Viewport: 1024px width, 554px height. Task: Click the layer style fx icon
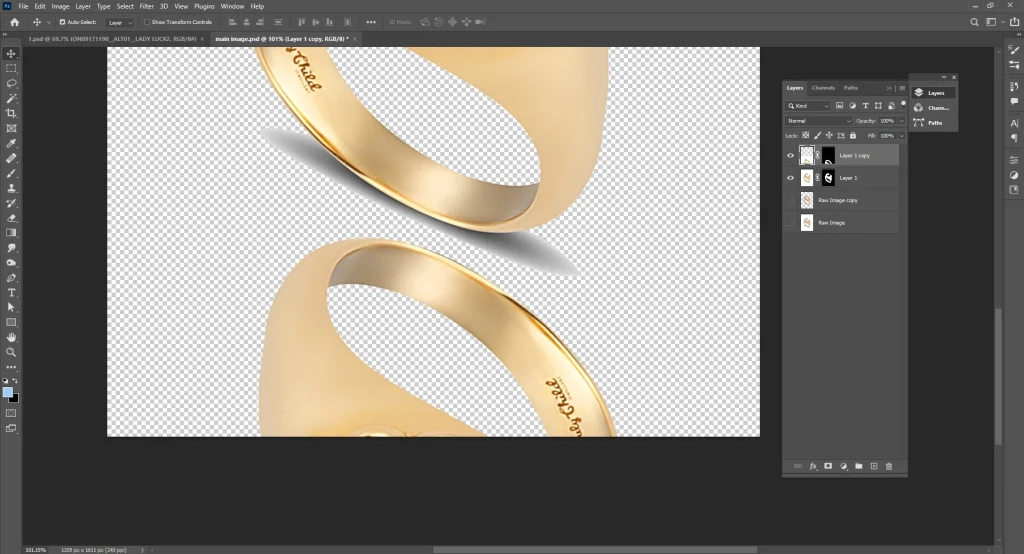coord(813,466)
